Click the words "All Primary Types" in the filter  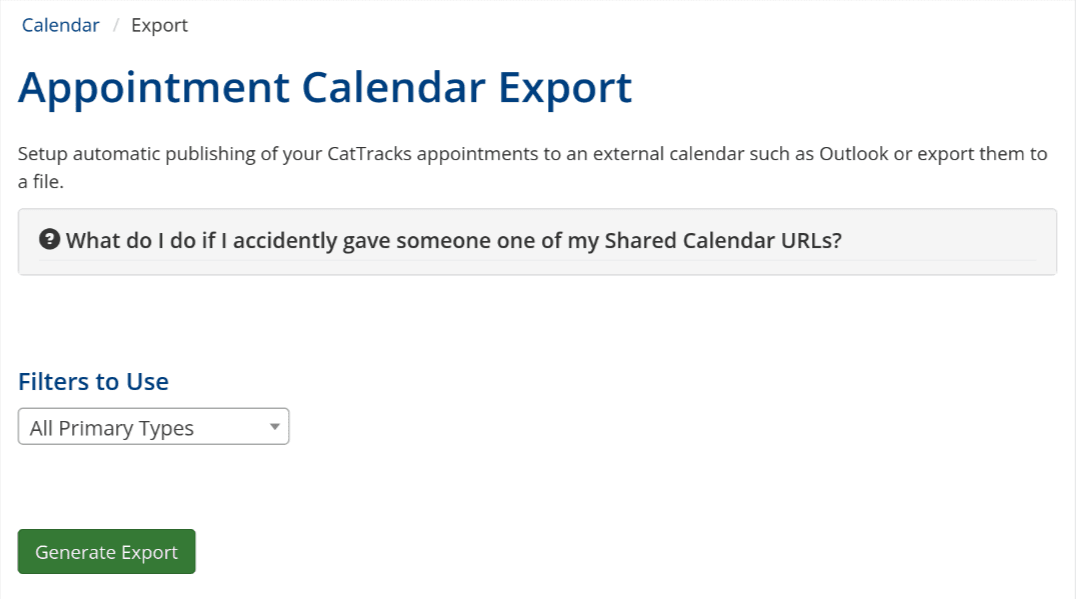[112, 428]
